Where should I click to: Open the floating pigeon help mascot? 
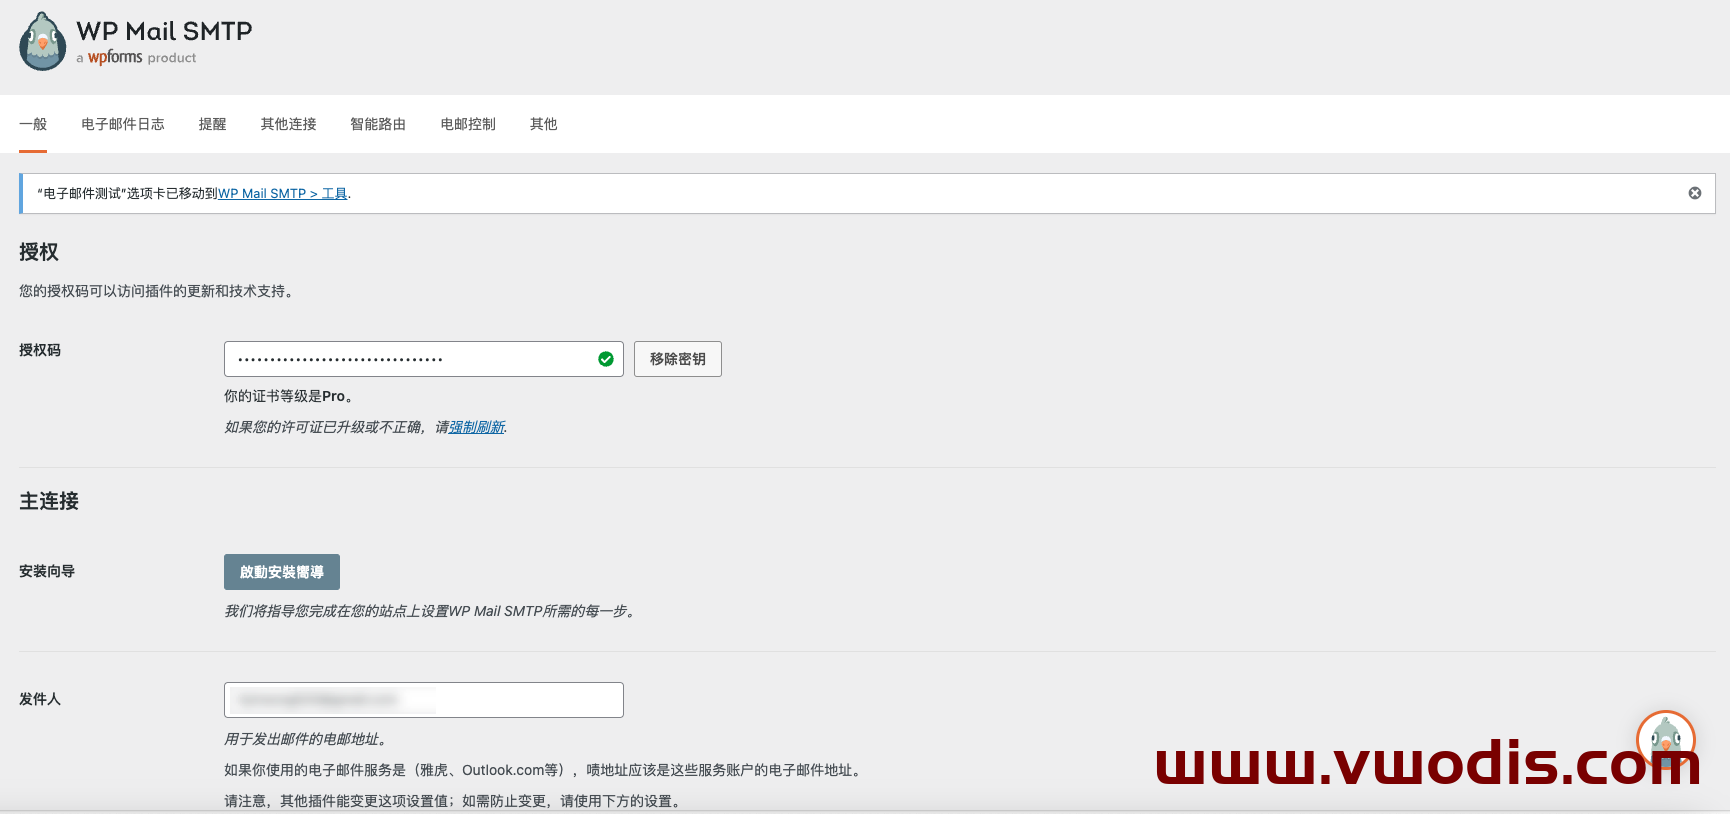coord(1665,740)
